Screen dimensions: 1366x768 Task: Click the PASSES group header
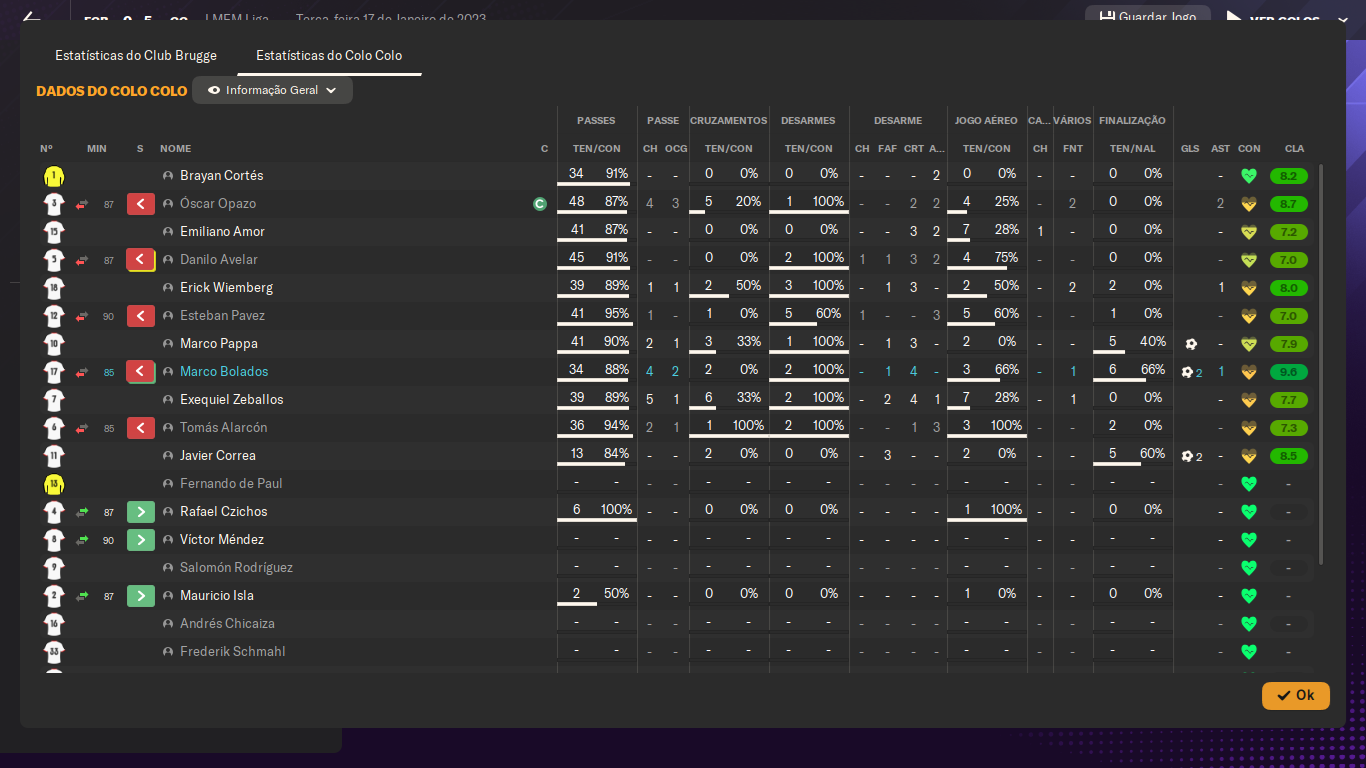(x=596, y=121)
